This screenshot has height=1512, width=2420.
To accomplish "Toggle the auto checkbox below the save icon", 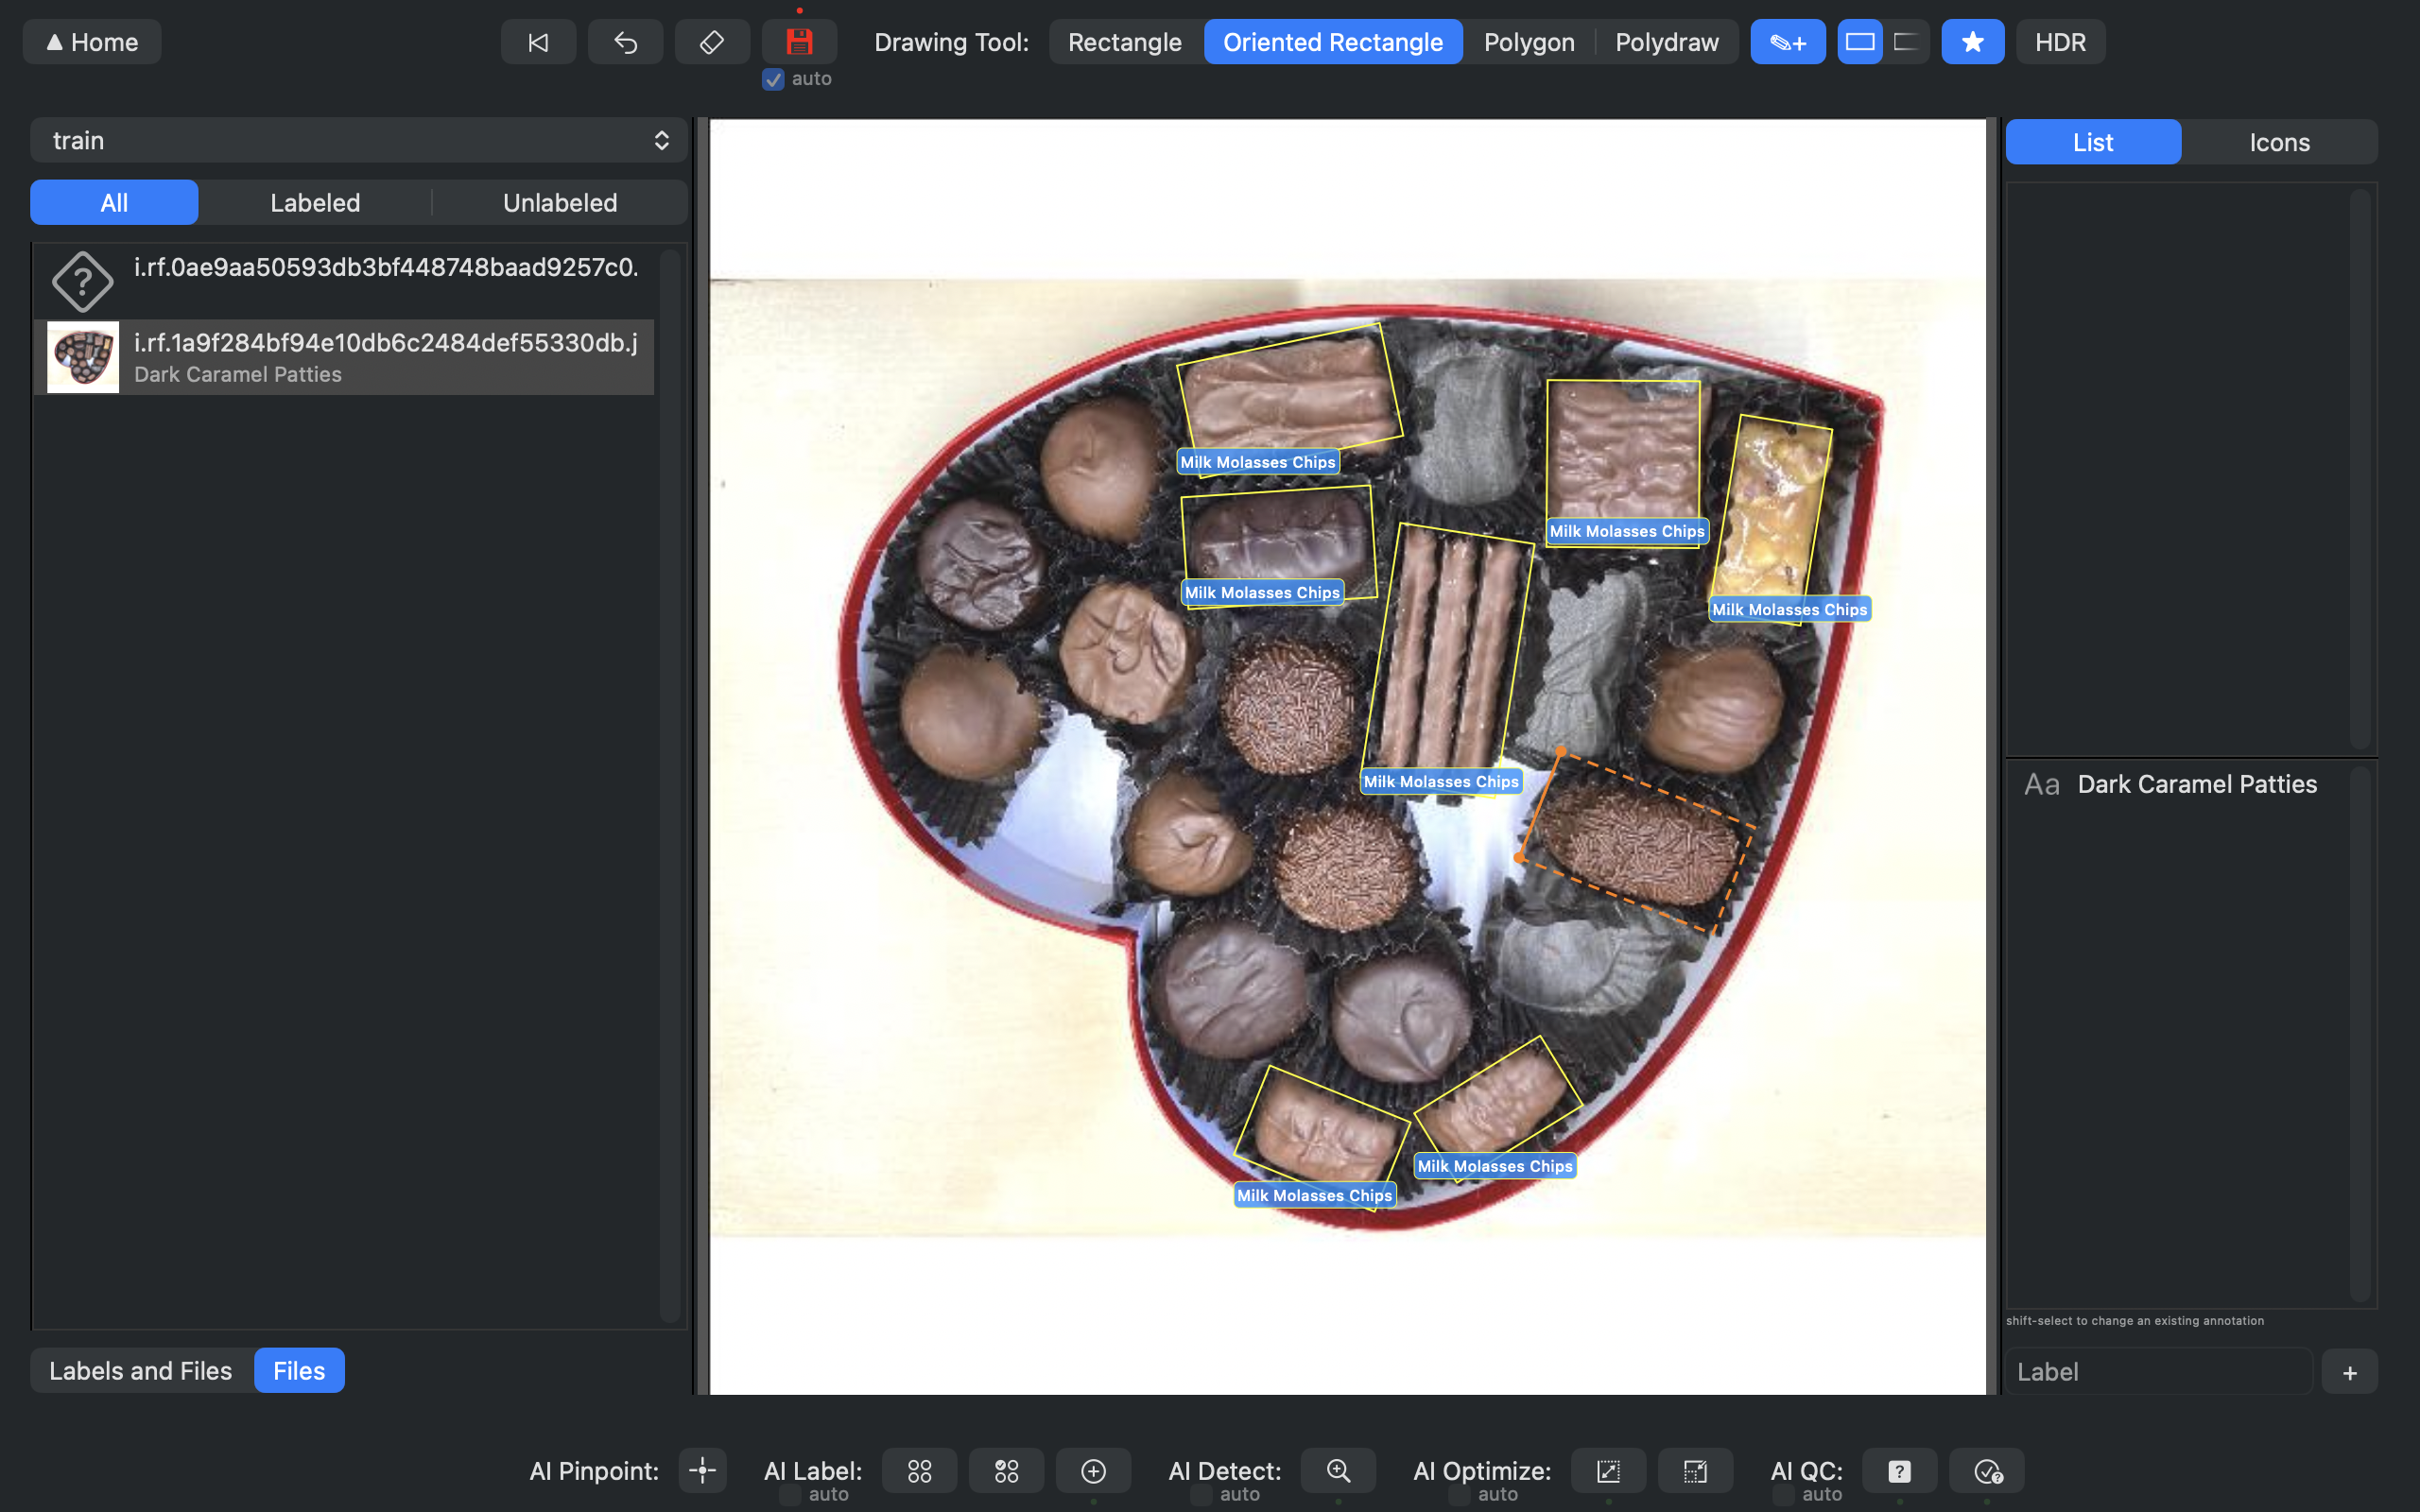I will click(x=771, y=79).
